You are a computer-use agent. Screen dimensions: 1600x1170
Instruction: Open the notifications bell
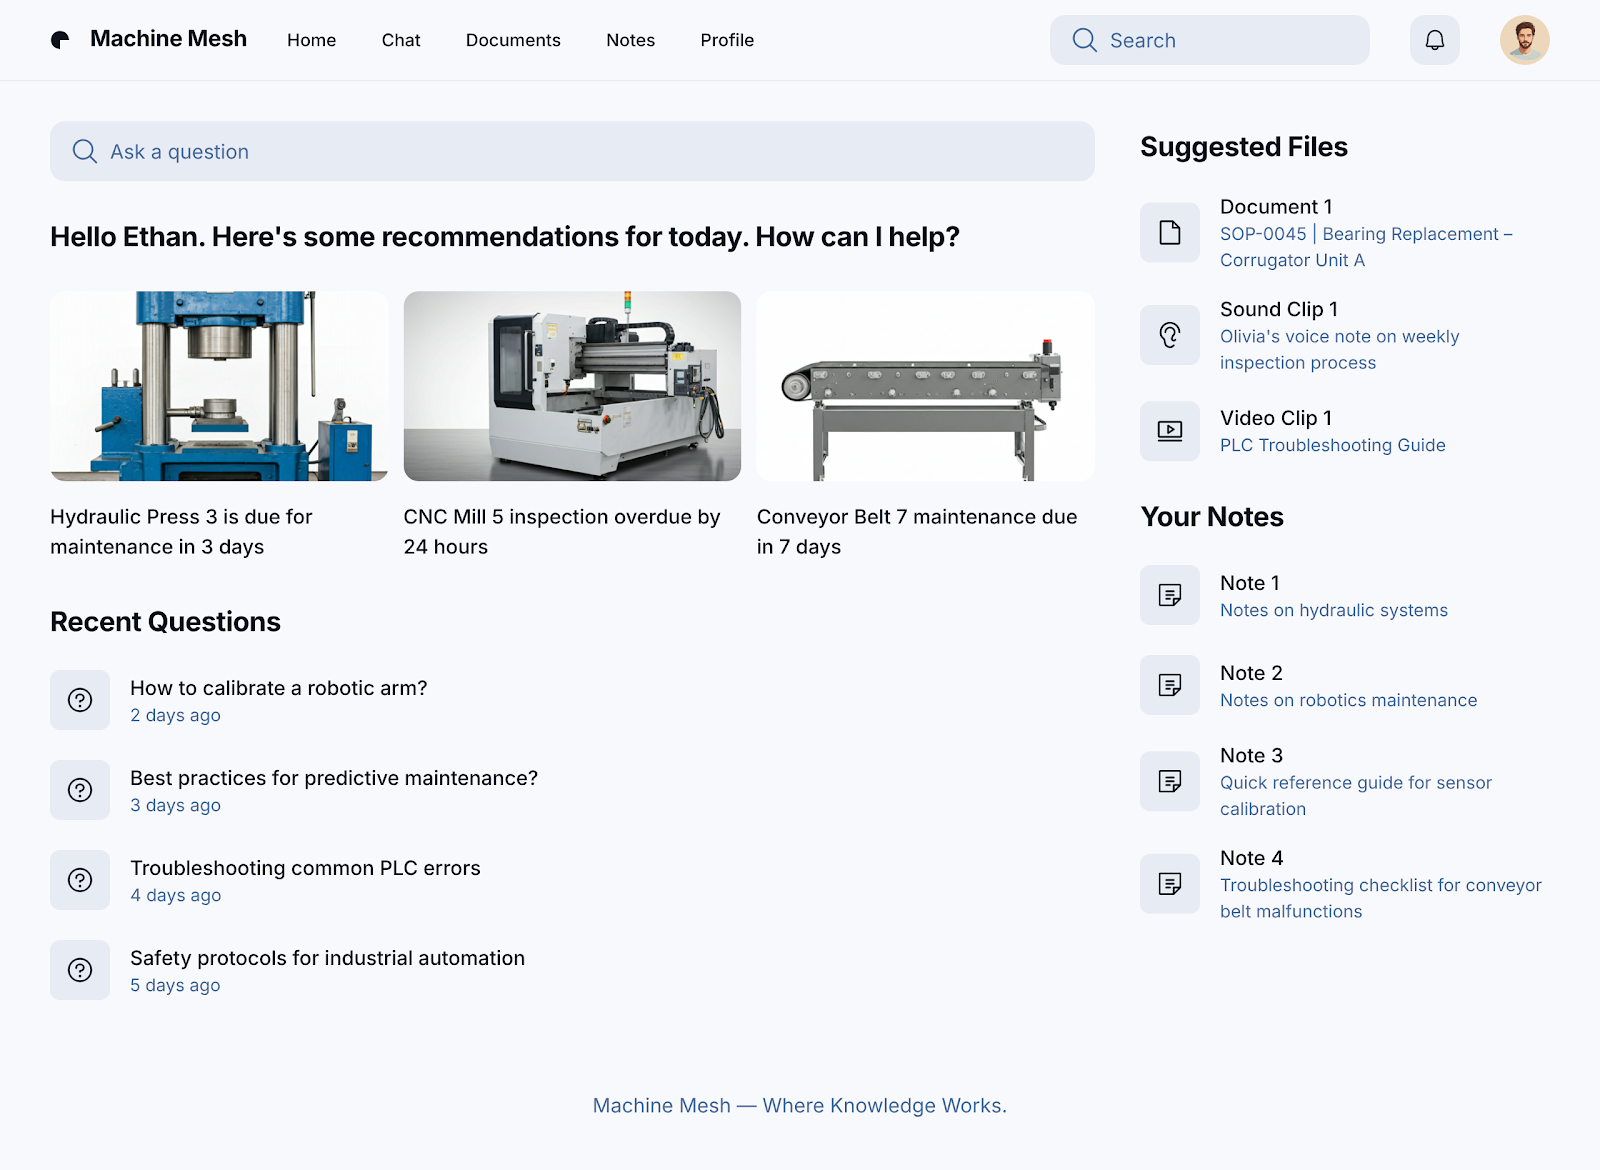coord(1435,40)
